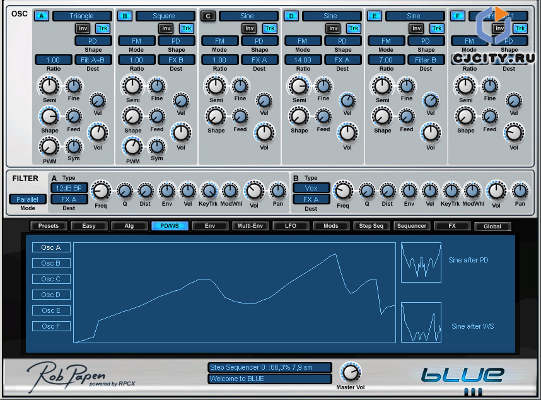Image resolution: width=541 pixels, height=400 pixels.
Task: Click the Sine after PD waveform preview
Action: (x=421, y=263)
